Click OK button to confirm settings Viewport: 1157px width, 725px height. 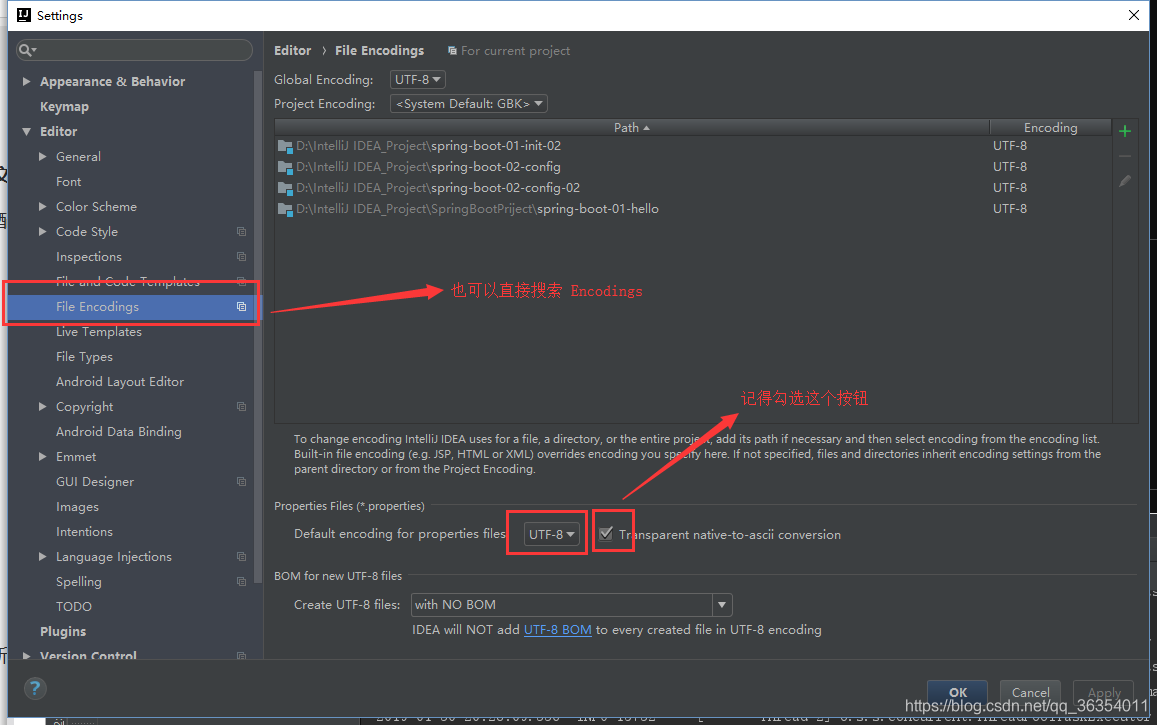958,692
